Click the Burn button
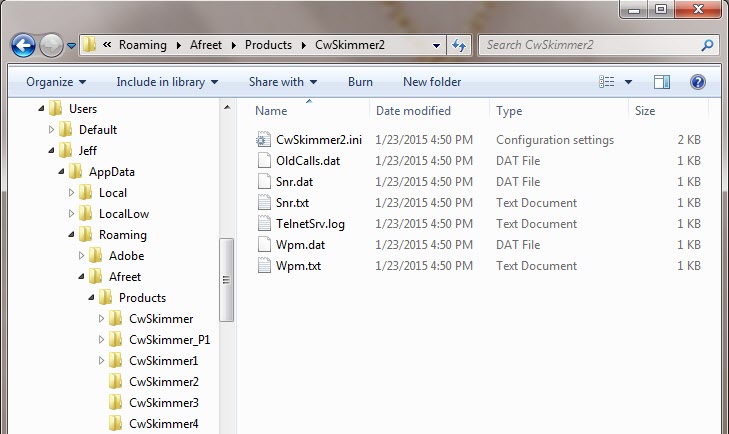The image size is (729, 434). [360, 82]
